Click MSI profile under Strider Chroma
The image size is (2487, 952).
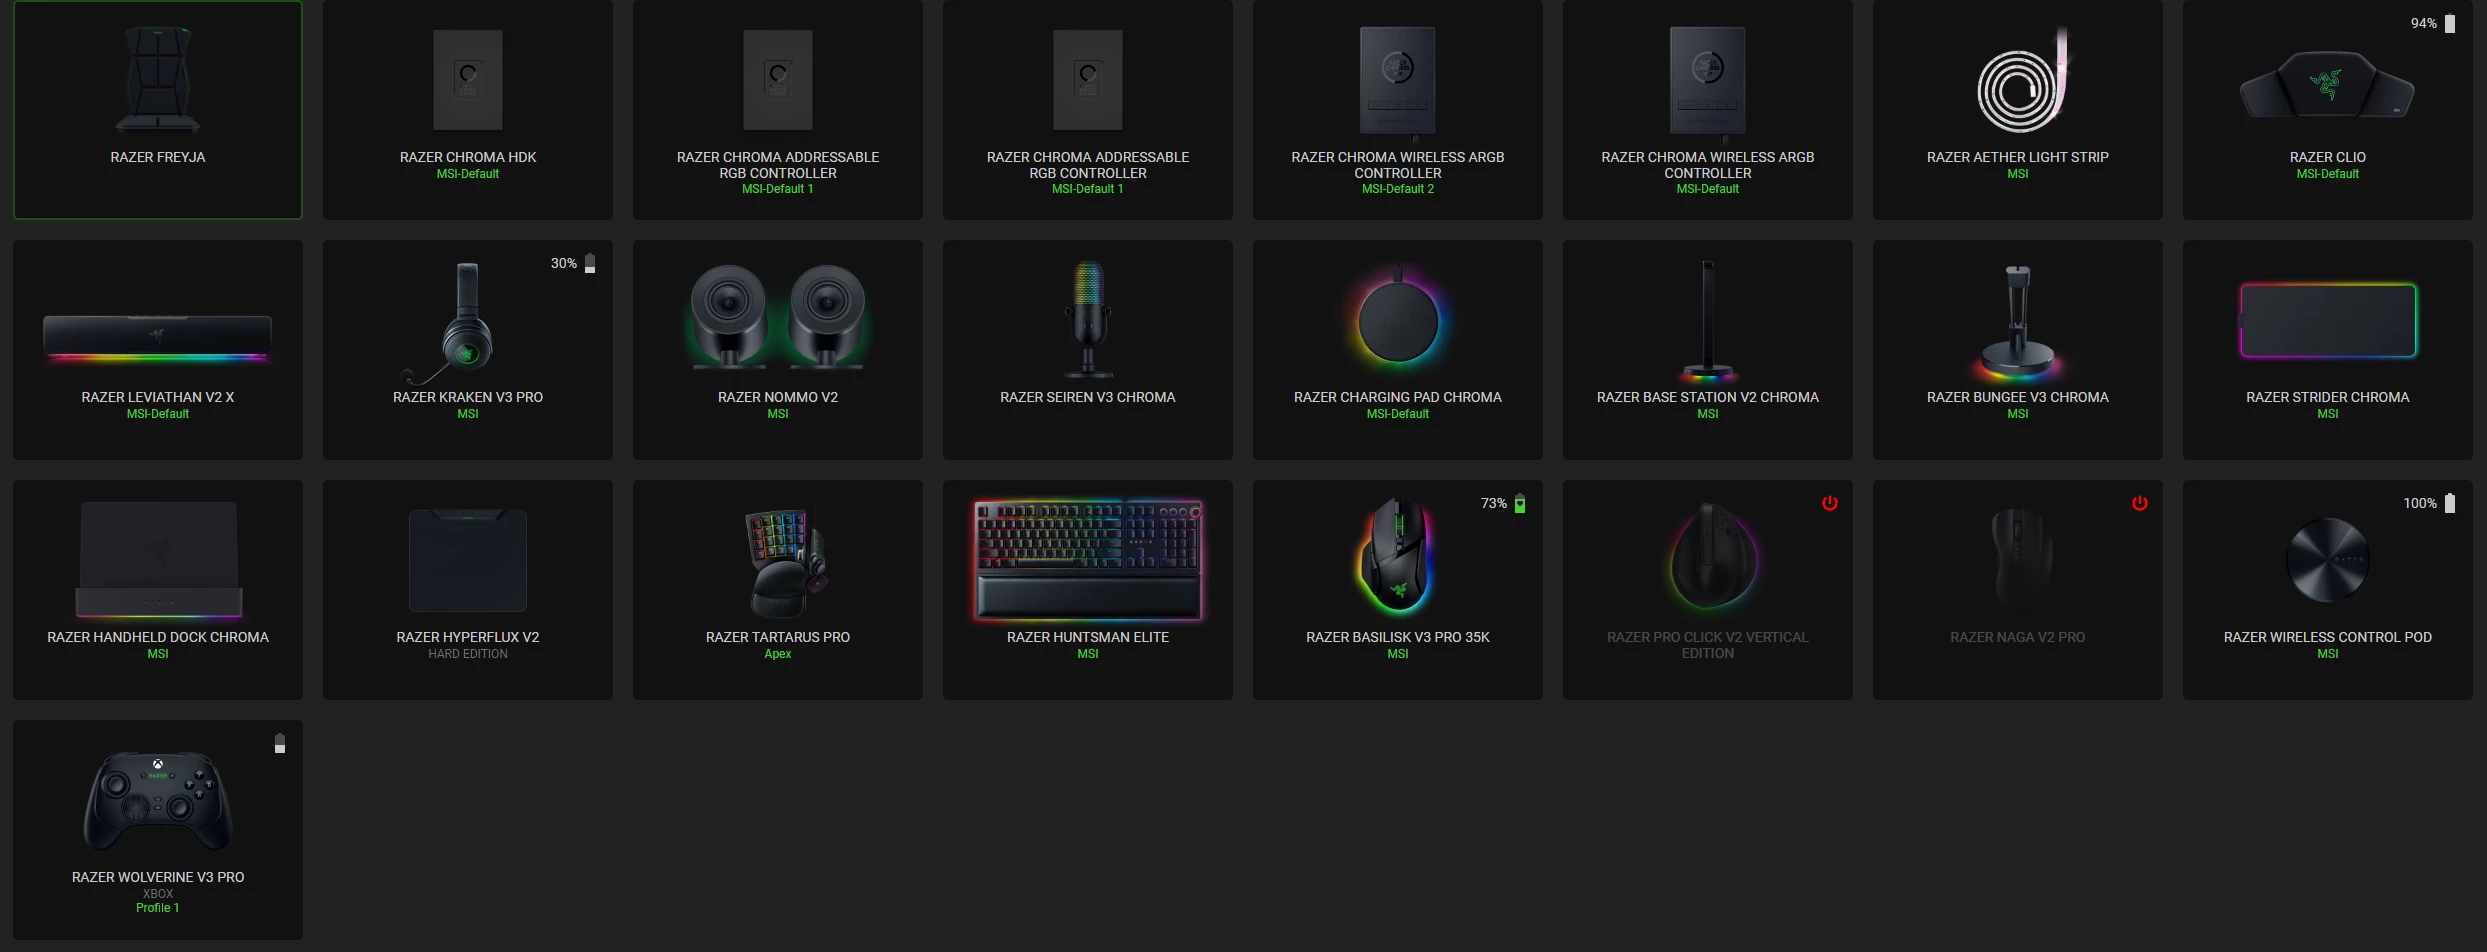click(2328, 414)
